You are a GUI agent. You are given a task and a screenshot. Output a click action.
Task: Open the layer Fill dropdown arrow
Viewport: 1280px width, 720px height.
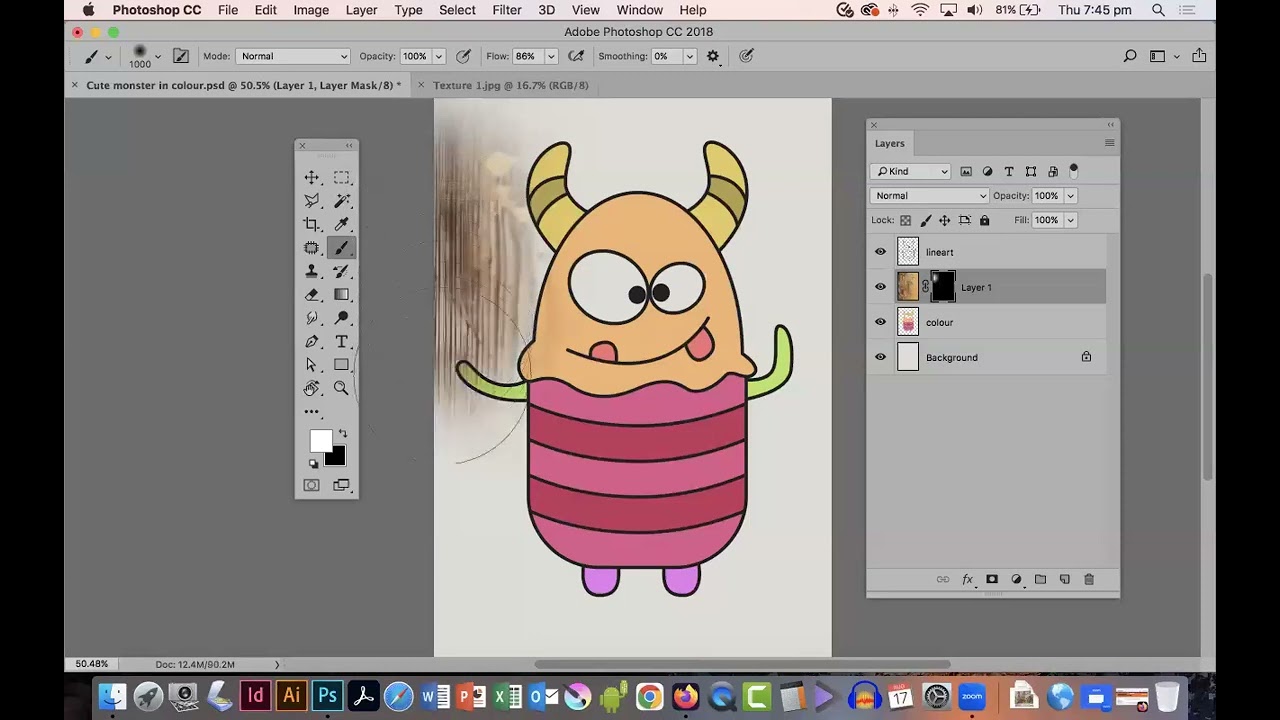point(1070,220)
